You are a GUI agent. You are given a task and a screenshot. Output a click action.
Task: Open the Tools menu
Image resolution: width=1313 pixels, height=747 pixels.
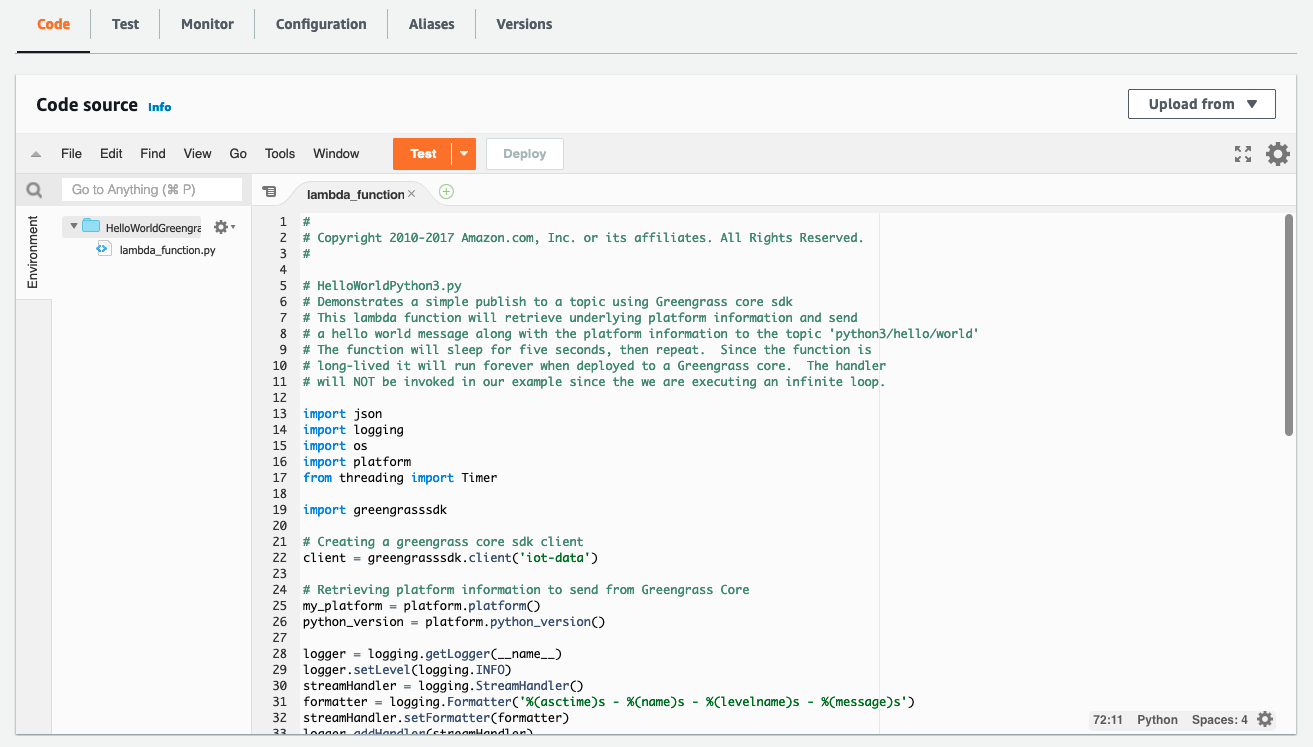pyautogui.click(x=280, y=154)
